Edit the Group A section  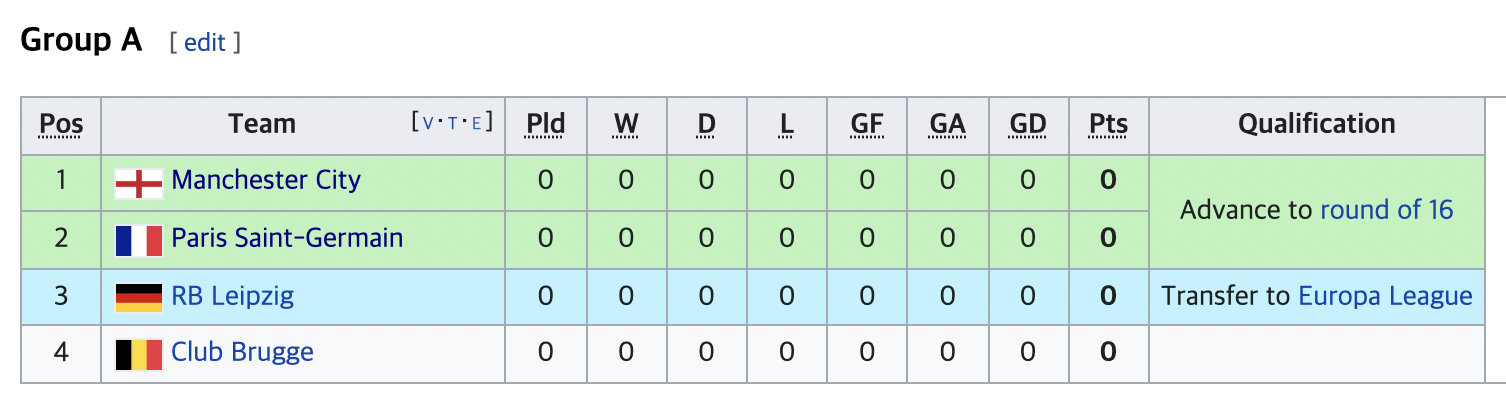click(205, 43)
